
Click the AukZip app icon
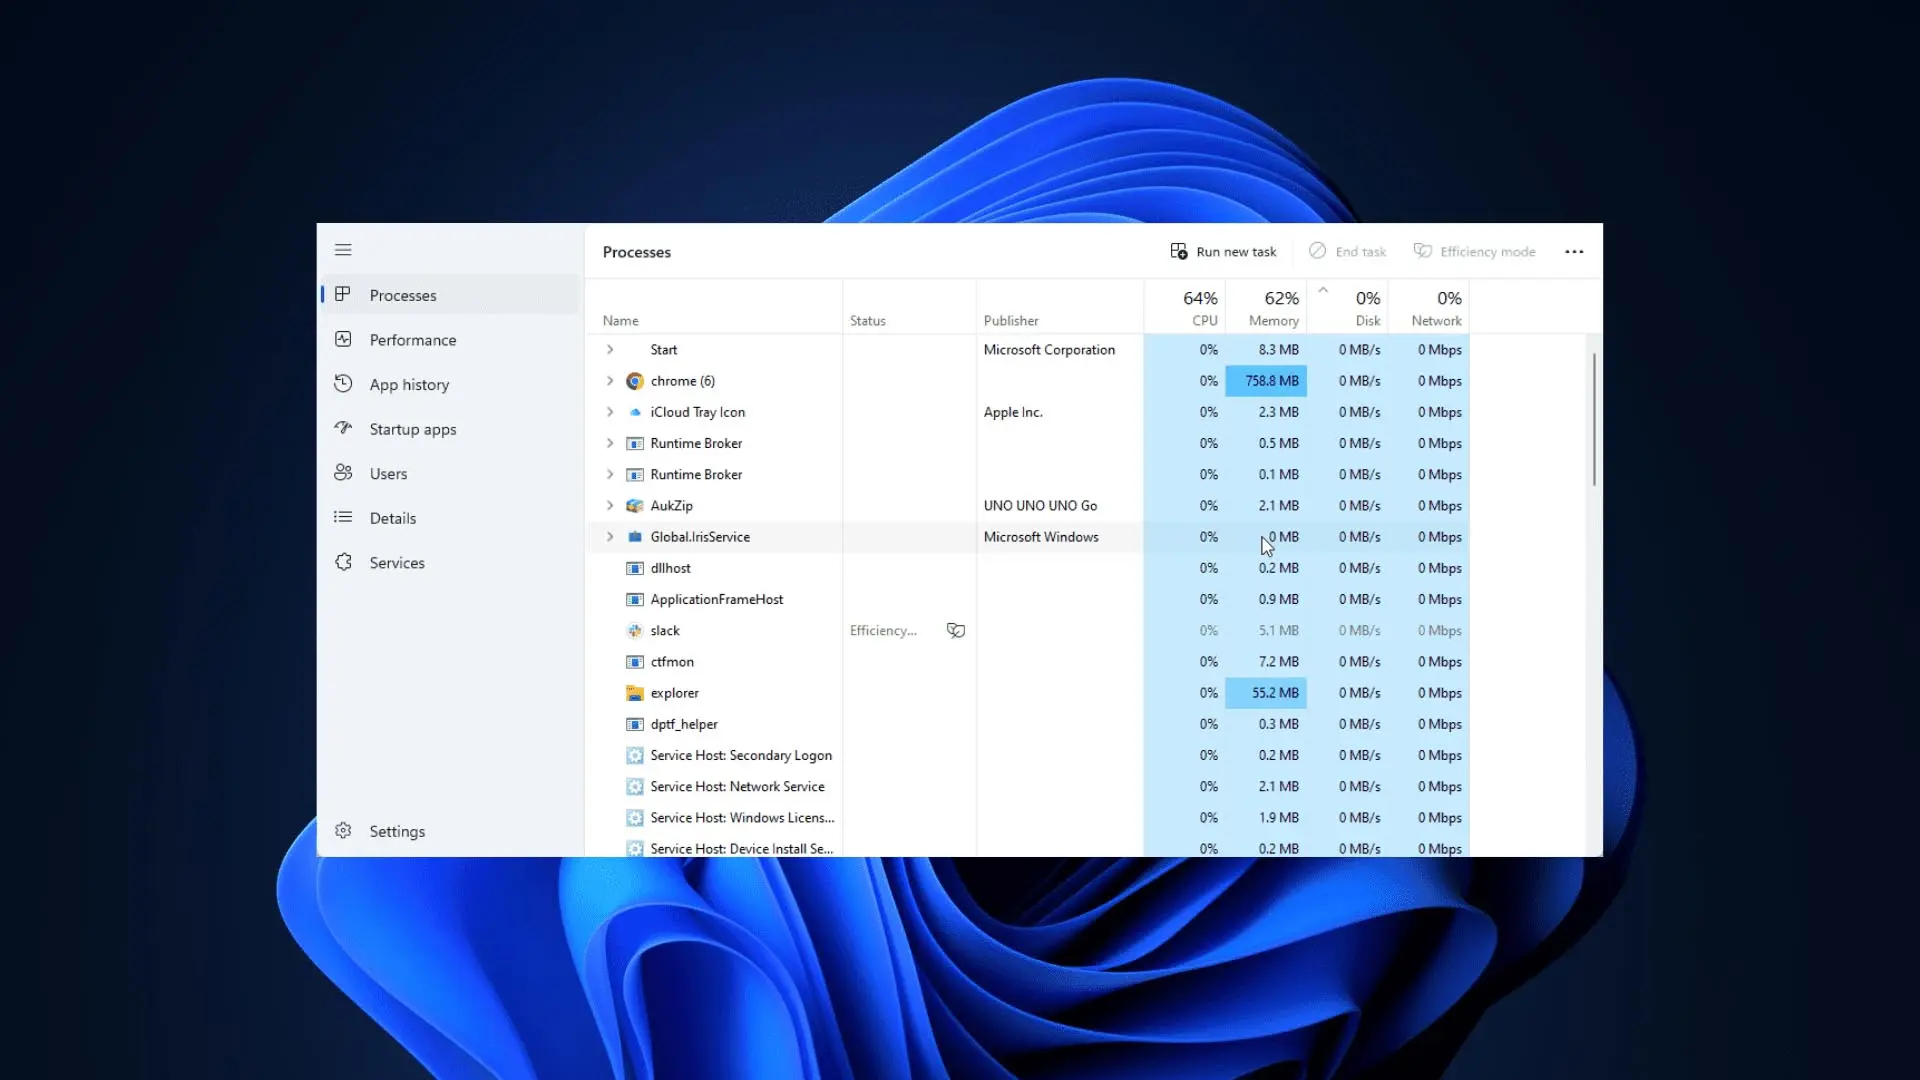[634, 506]
